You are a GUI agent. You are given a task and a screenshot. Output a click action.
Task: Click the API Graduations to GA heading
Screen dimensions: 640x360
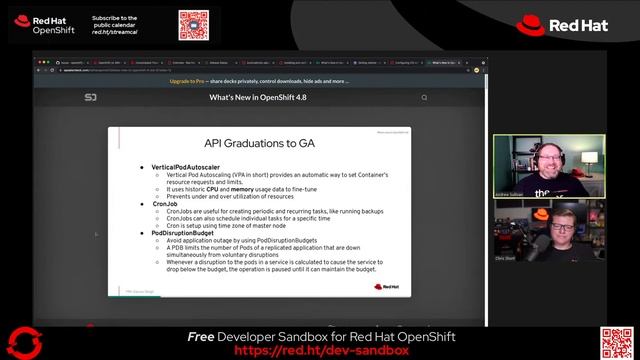point(260,143)
